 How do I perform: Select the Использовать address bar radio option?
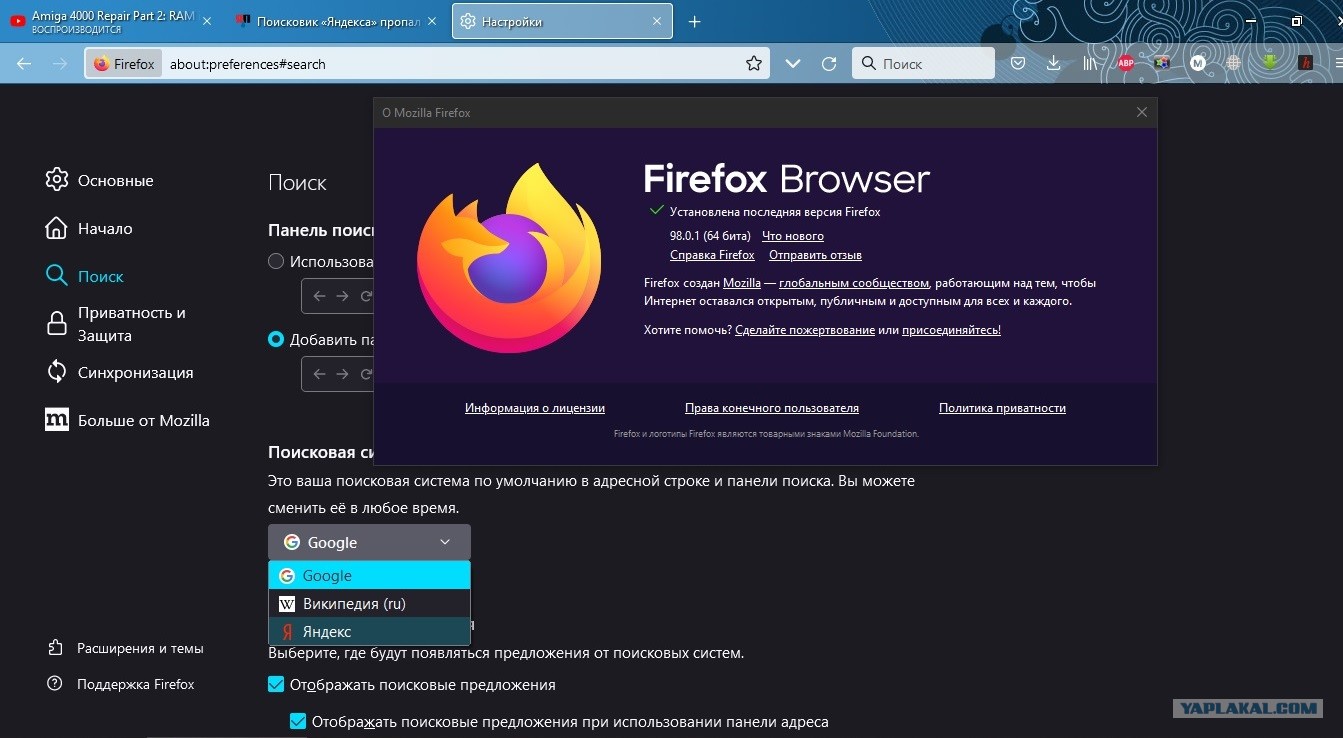pos(276,261)
